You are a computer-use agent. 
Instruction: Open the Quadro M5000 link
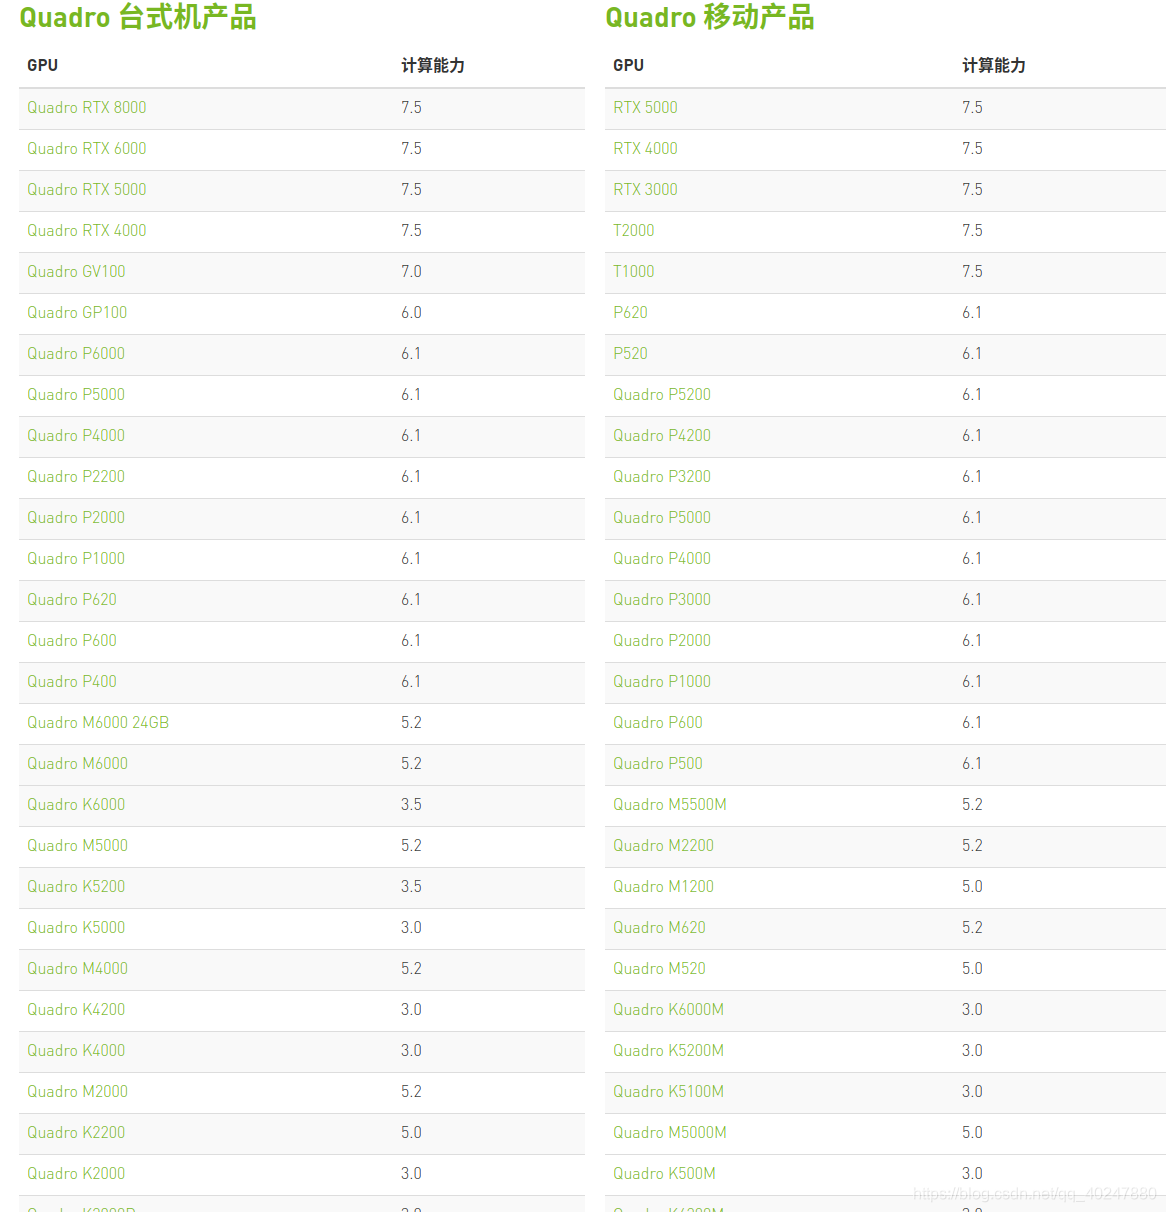tap(78, 846)
